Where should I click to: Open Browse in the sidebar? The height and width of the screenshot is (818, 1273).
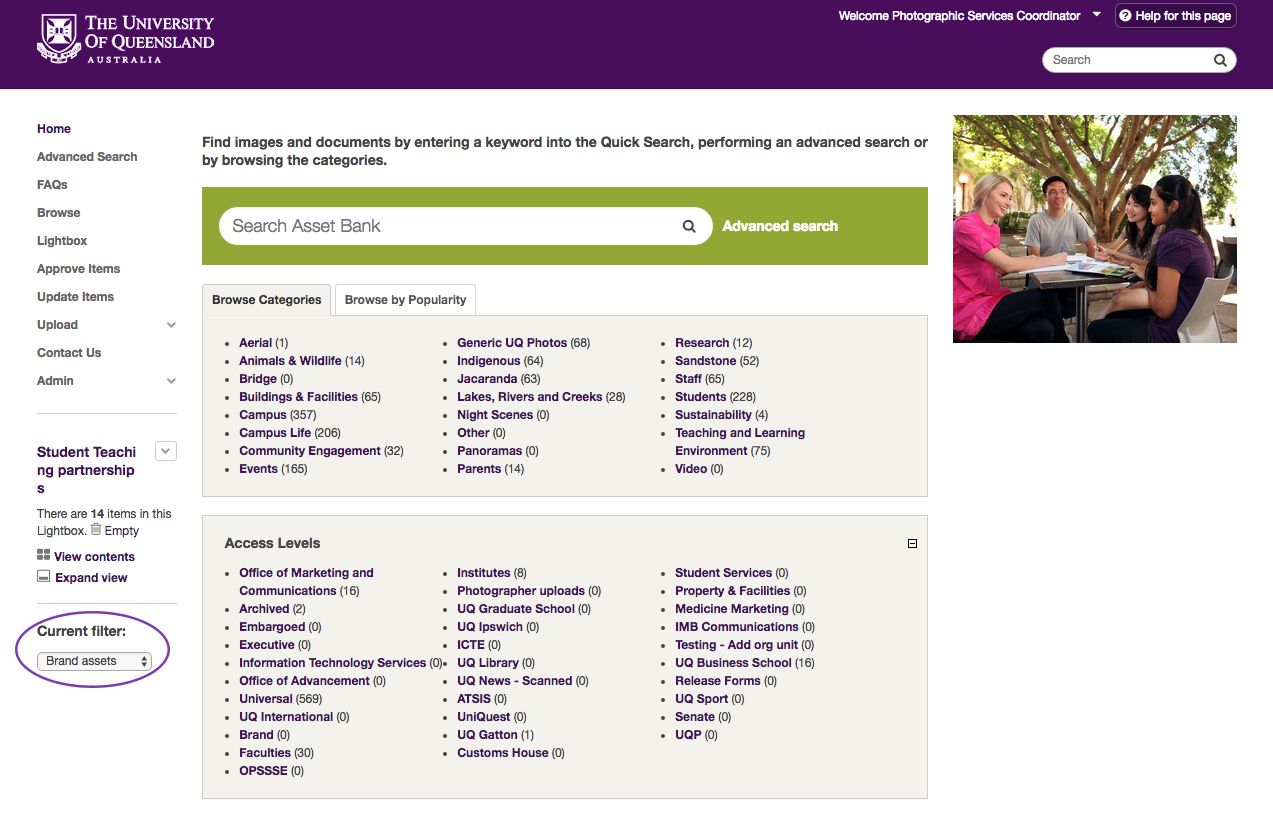click(x=58, y=213)
